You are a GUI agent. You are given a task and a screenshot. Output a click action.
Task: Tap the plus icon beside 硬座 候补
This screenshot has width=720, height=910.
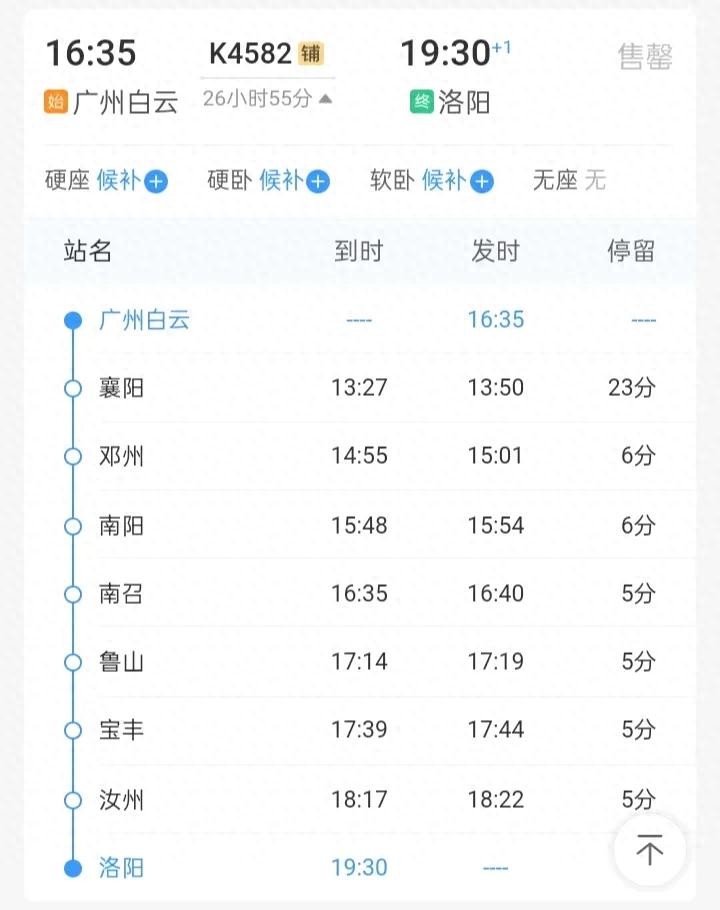pyautogui.click(x=156, y=182)
